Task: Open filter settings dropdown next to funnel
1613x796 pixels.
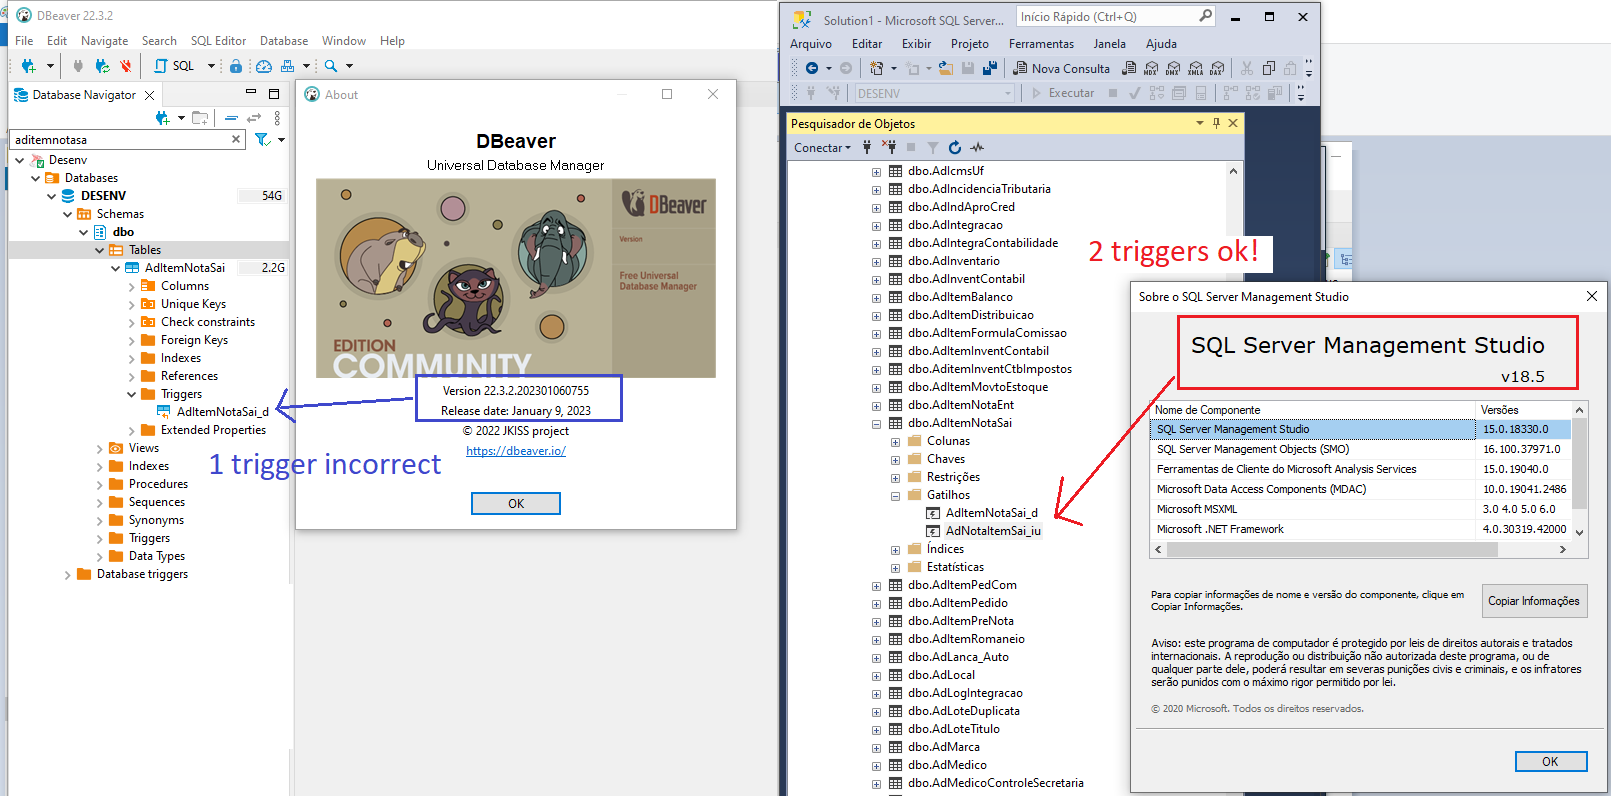Action: click(281, 140)
